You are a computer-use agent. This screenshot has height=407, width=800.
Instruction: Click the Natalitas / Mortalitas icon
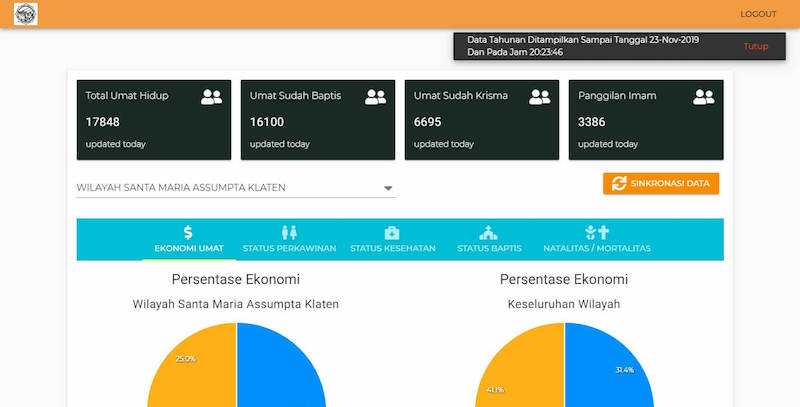coord(597,232)
